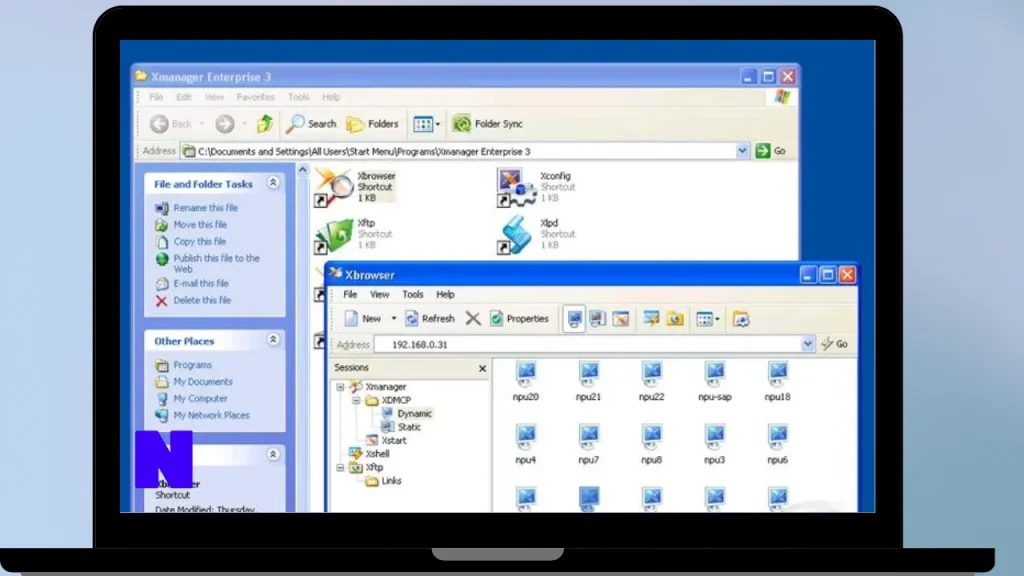Go to My Documents in Other Places
This screenshot has height=576, width=1024.
[x=202, y=382]
